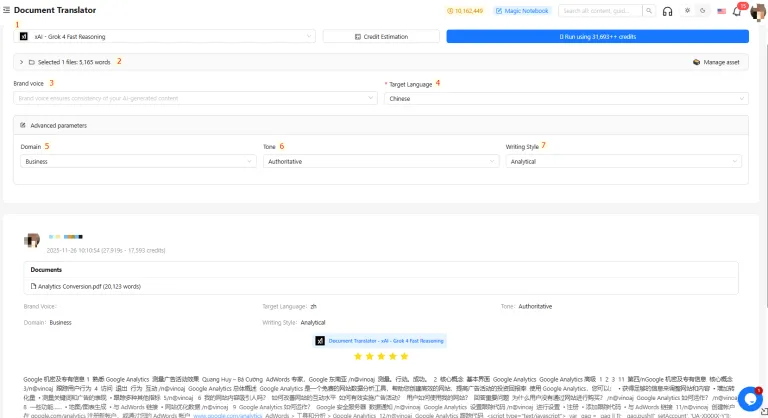
Task: Change language via US flag icon
Action: [x=721, y=11]
